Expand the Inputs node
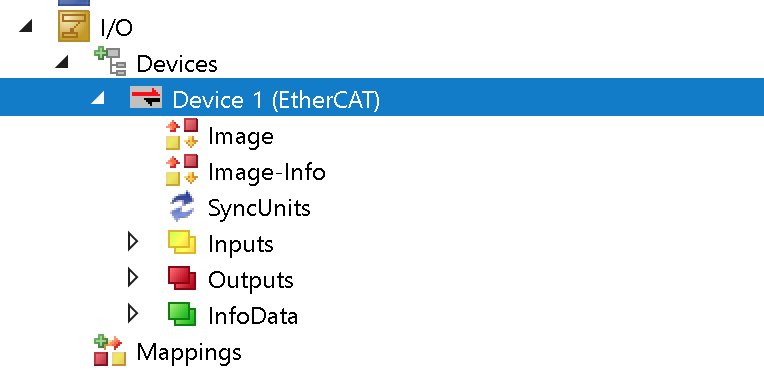Image resolution: width=764 pixels, height=370 pixels. pos(133,242)
